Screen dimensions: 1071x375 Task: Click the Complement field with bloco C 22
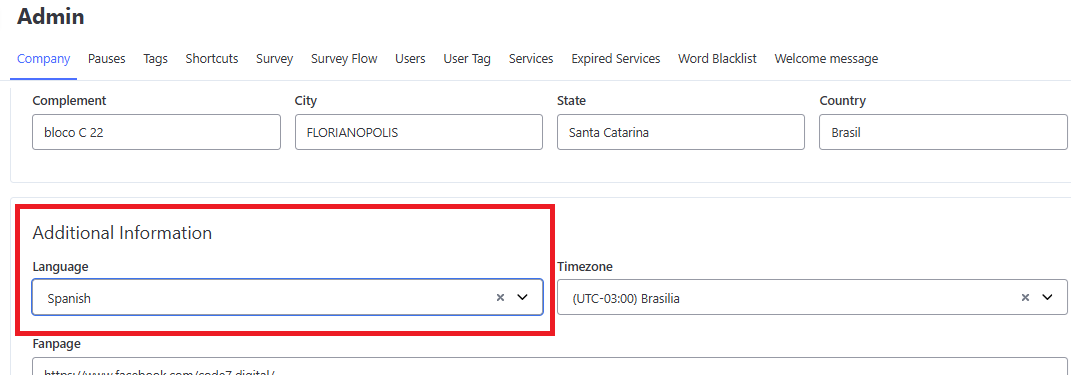pyautogui.click(x=156, y=132)
